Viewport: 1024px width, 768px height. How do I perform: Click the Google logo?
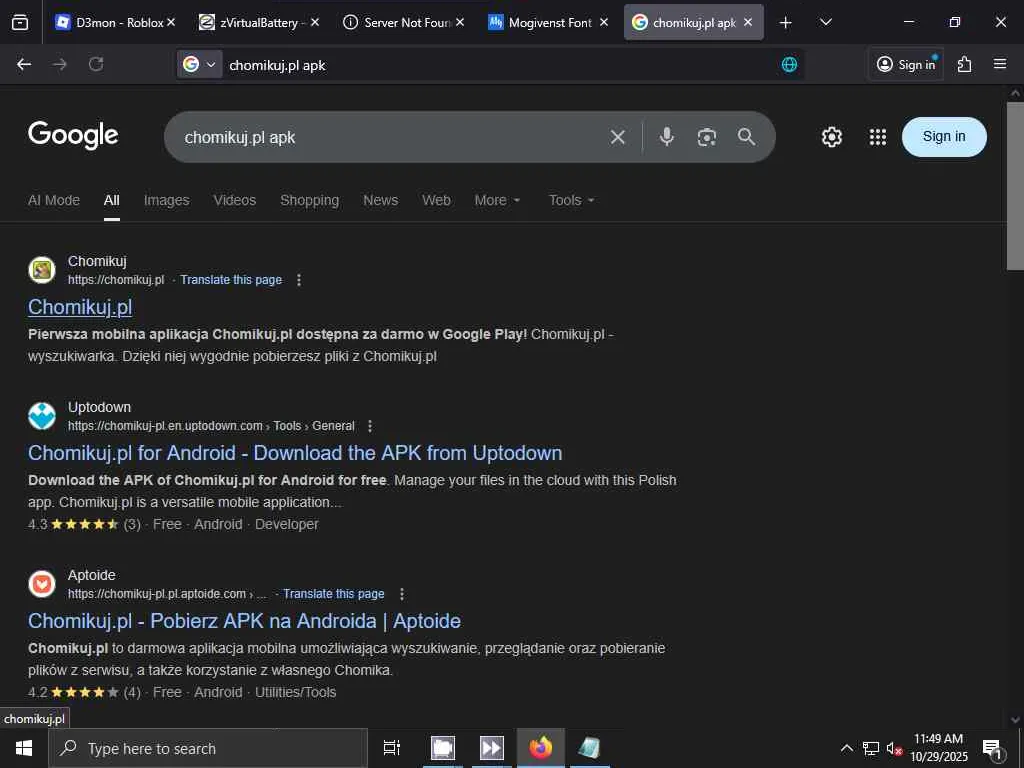[73, 135]
